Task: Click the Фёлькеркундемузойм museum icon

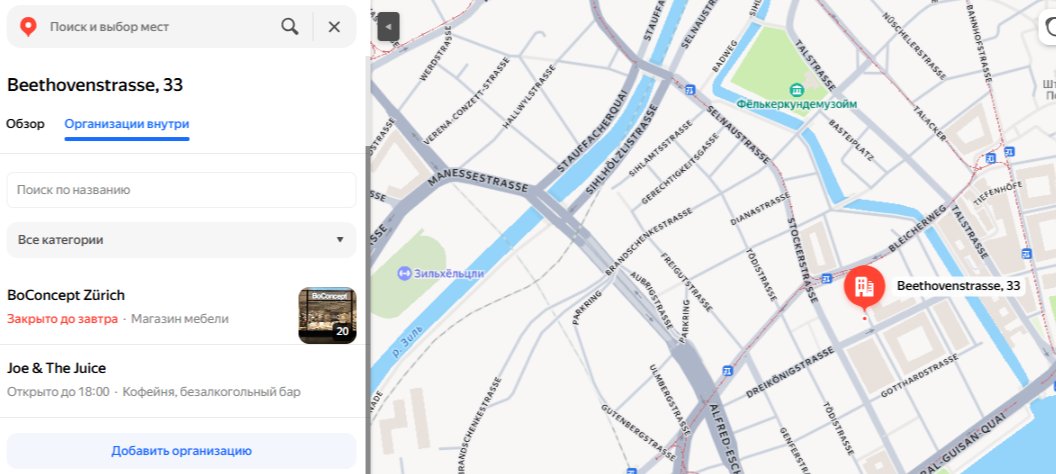Action: (798, 90)
